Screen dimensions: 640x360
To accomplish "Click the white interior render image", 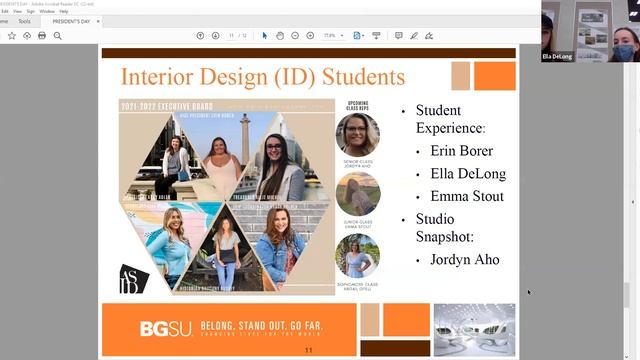I will click(474, 330).
